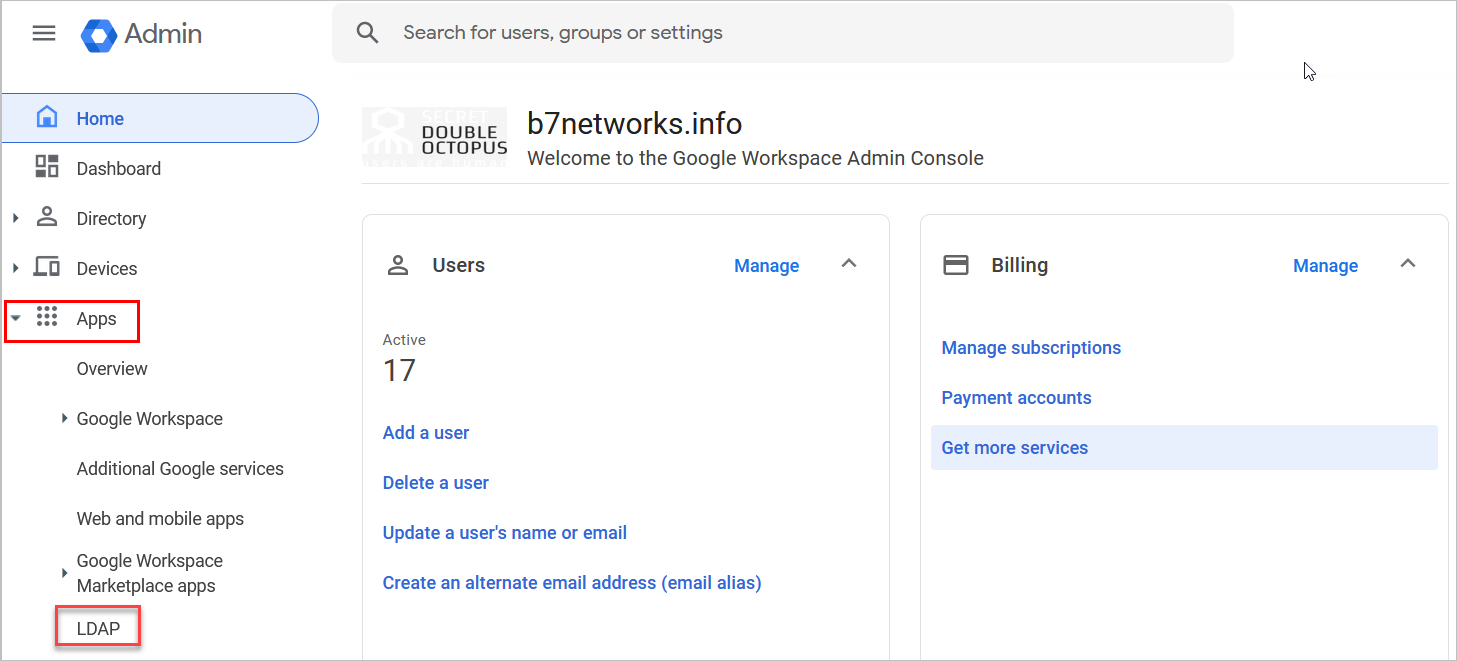Screen dimensions: 1457x661
Task: Click the Users card person icon
Action: pyautogui.click(x=398, y=265)
